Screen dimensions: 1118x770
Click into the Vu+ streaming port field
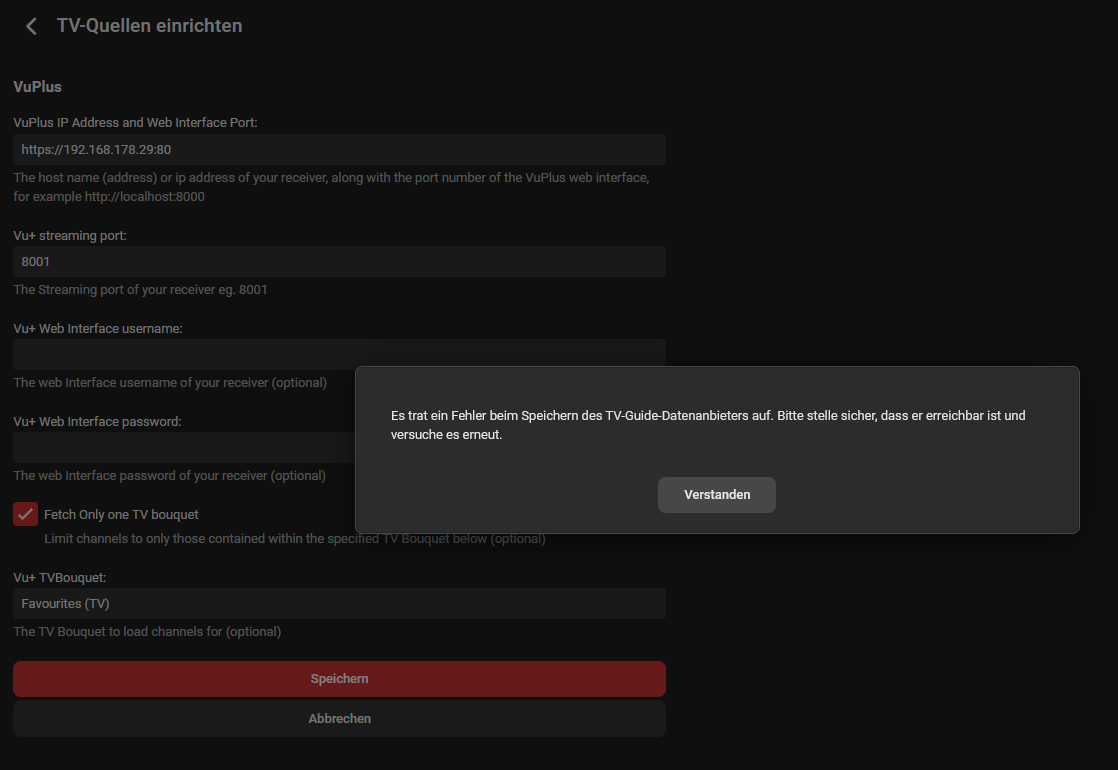click(339, 261)
